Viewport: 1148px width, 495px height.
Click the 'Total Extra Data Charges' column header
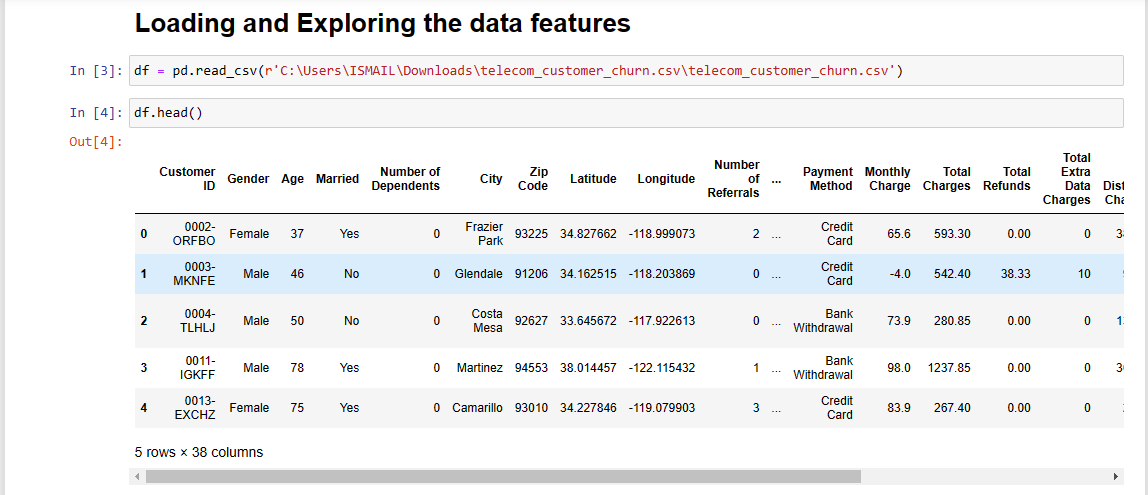1067,179
